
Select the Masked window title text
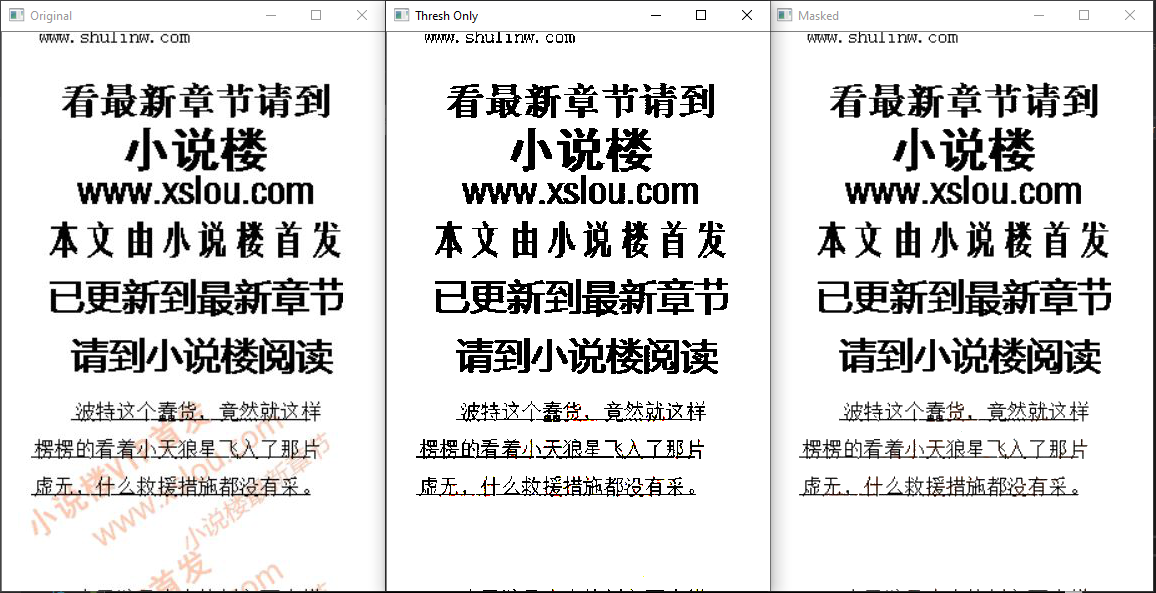pos(818,16)
